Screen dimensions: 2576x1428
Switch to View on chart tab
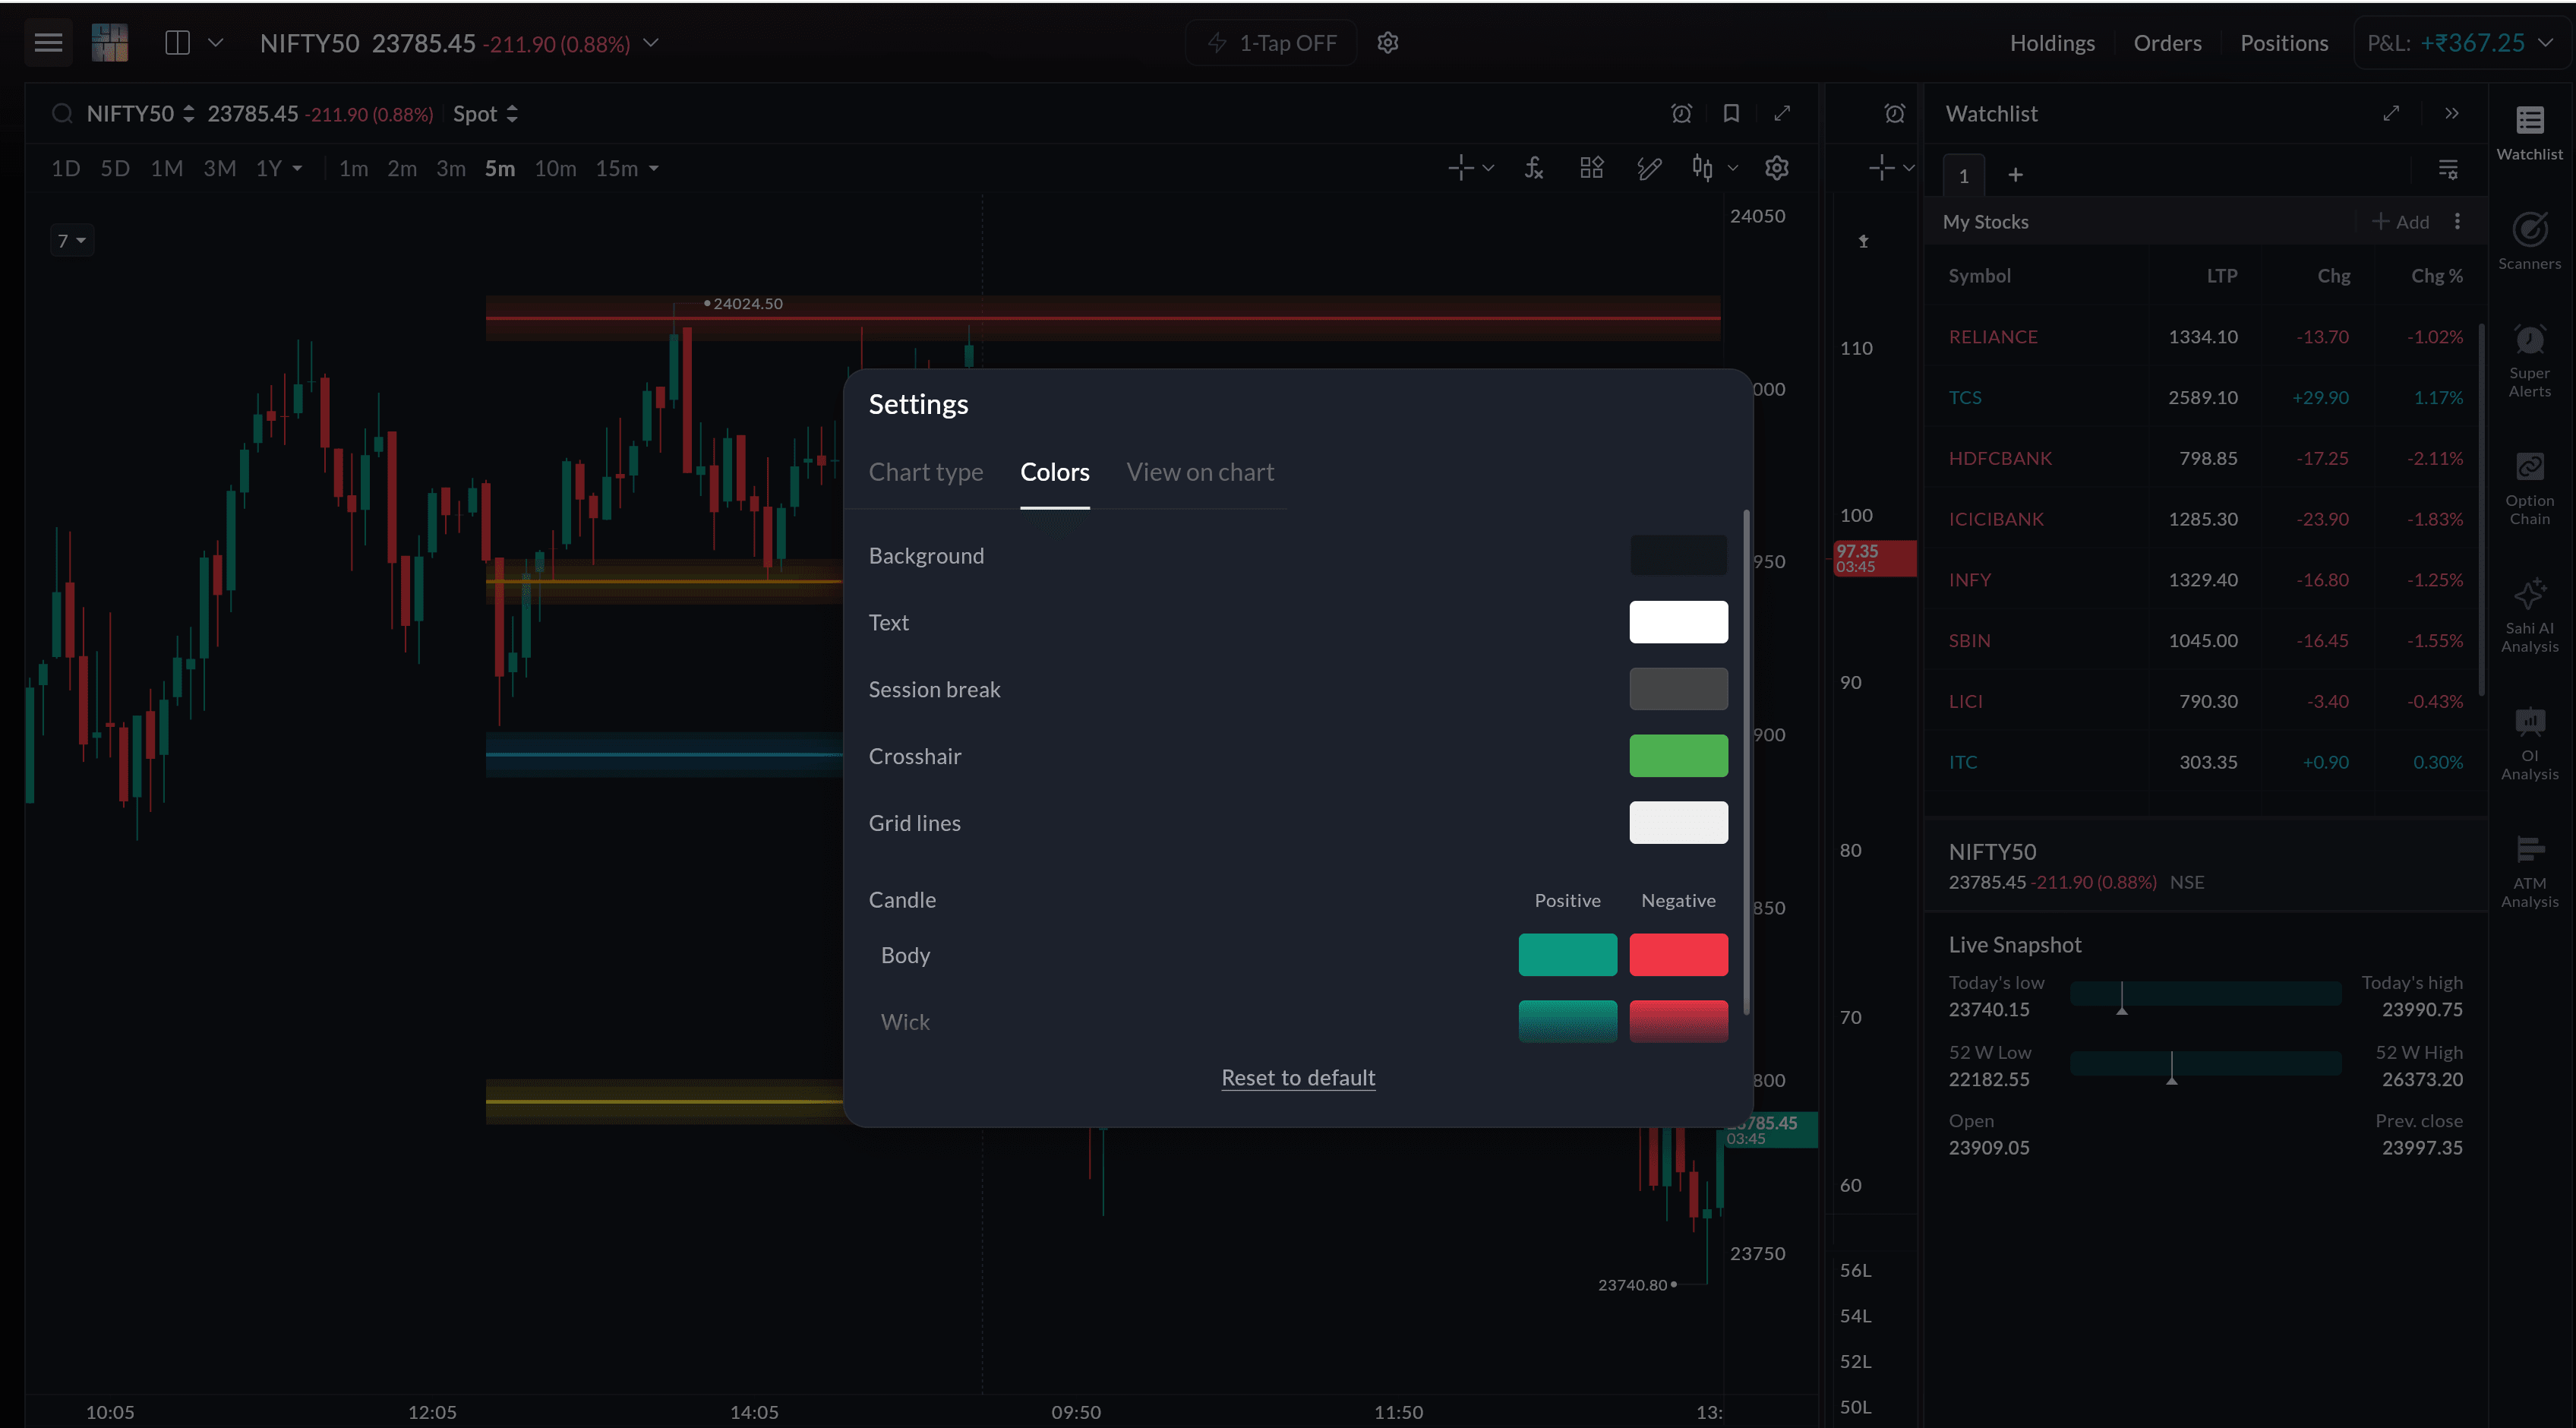click(1200, 472)
